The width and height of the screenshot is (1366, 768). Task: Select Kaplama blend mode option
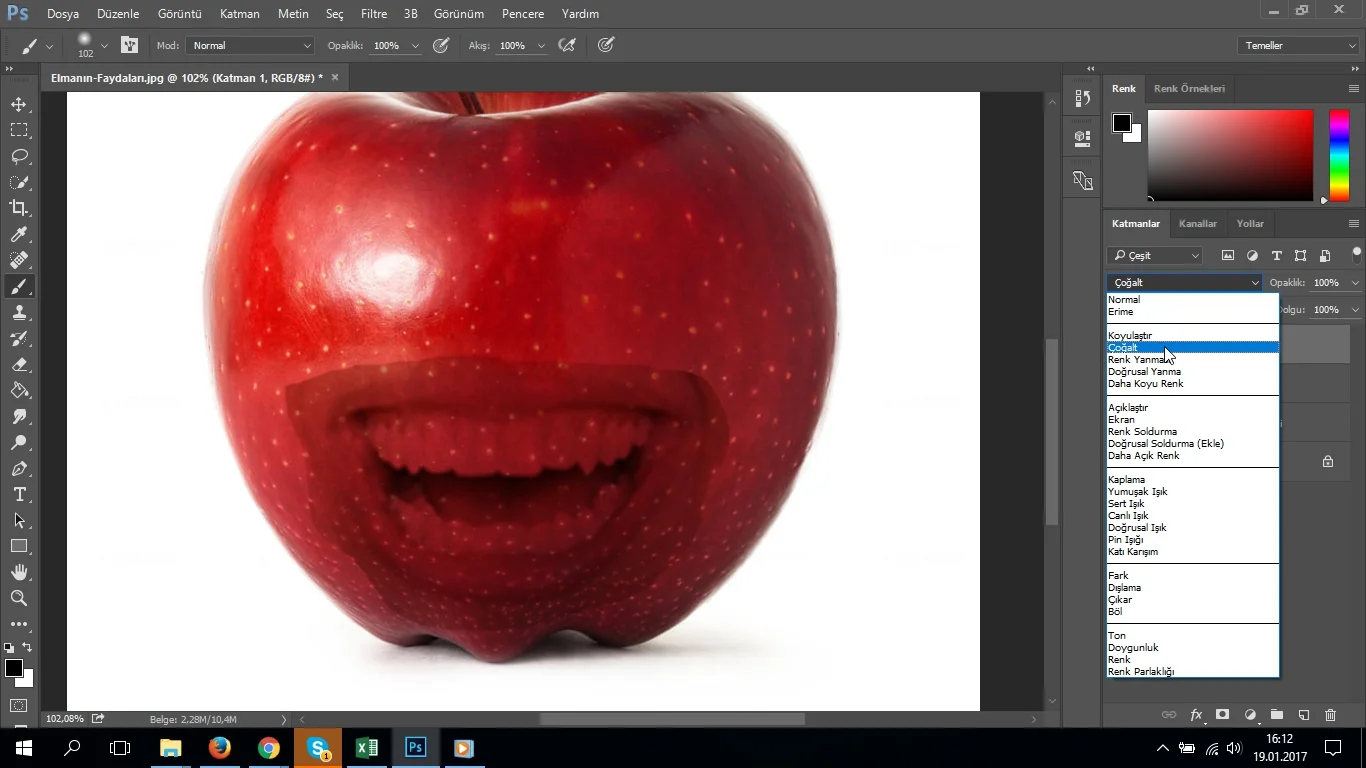tap(1126, 480)
